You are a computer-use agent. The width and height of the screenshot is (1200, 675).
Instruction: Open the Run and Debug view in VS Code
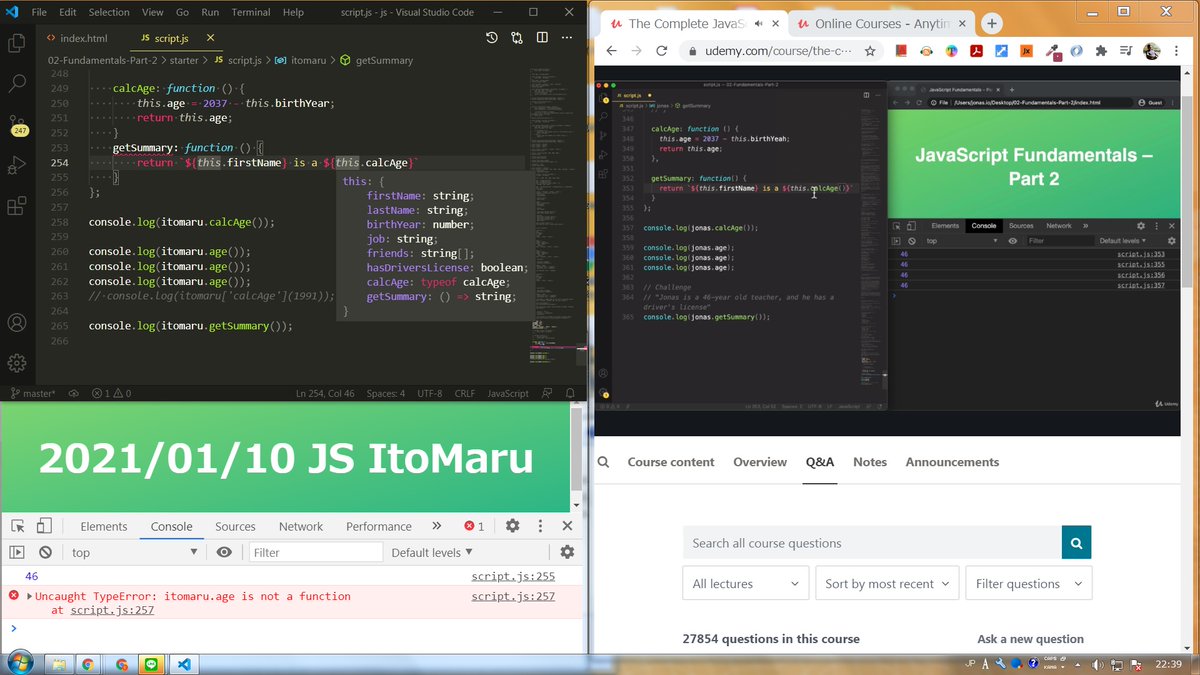pos(16,165)
